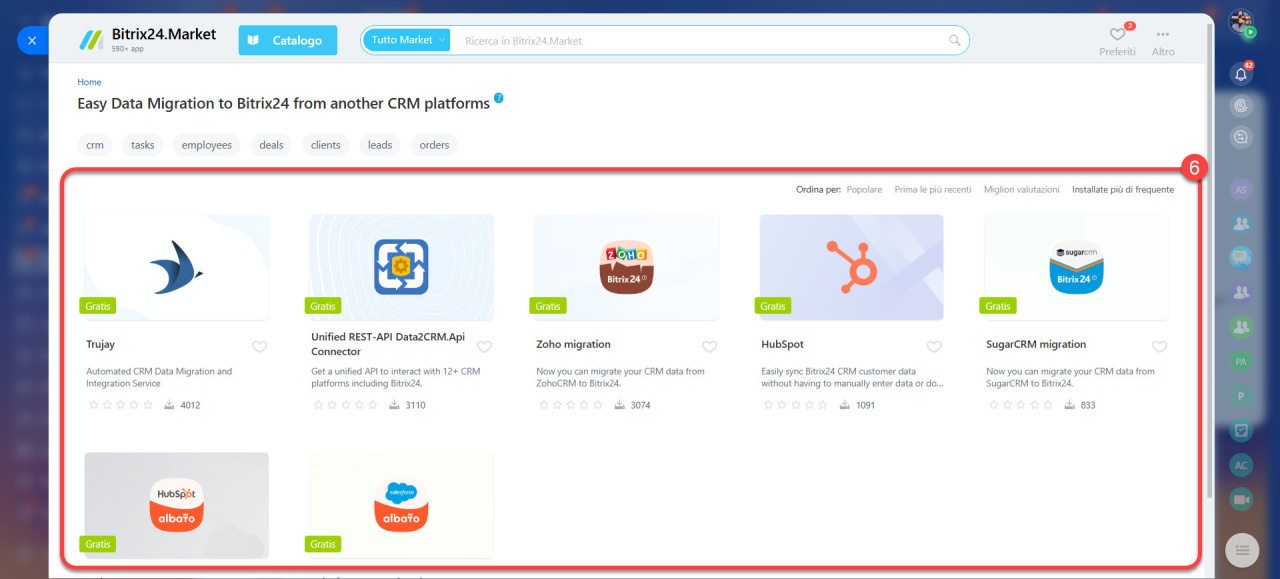Screen dimensions: 1280x579
Task: Open notifications bell with 42 badge
Action: (1241, 73)
